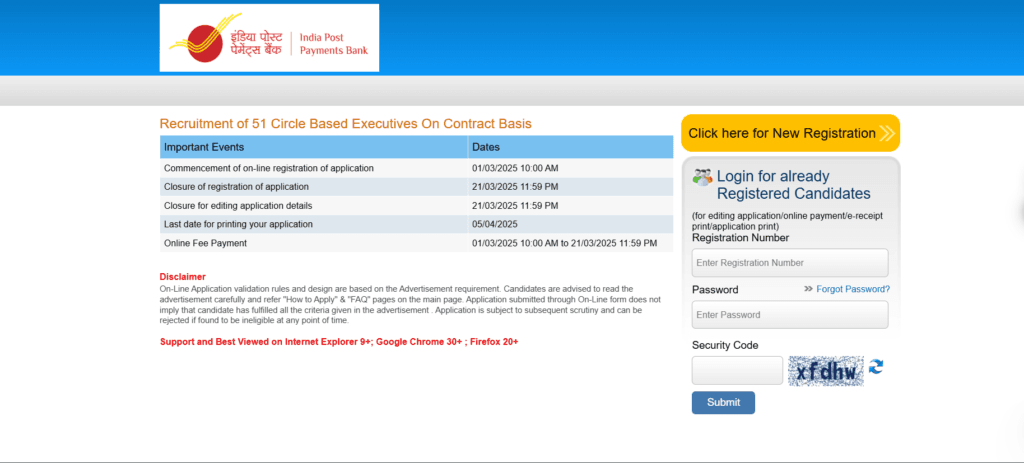
Task: Select 'Commencement of on-line registration of application' row
Action: pyautogui.click(x=417, y=168)
